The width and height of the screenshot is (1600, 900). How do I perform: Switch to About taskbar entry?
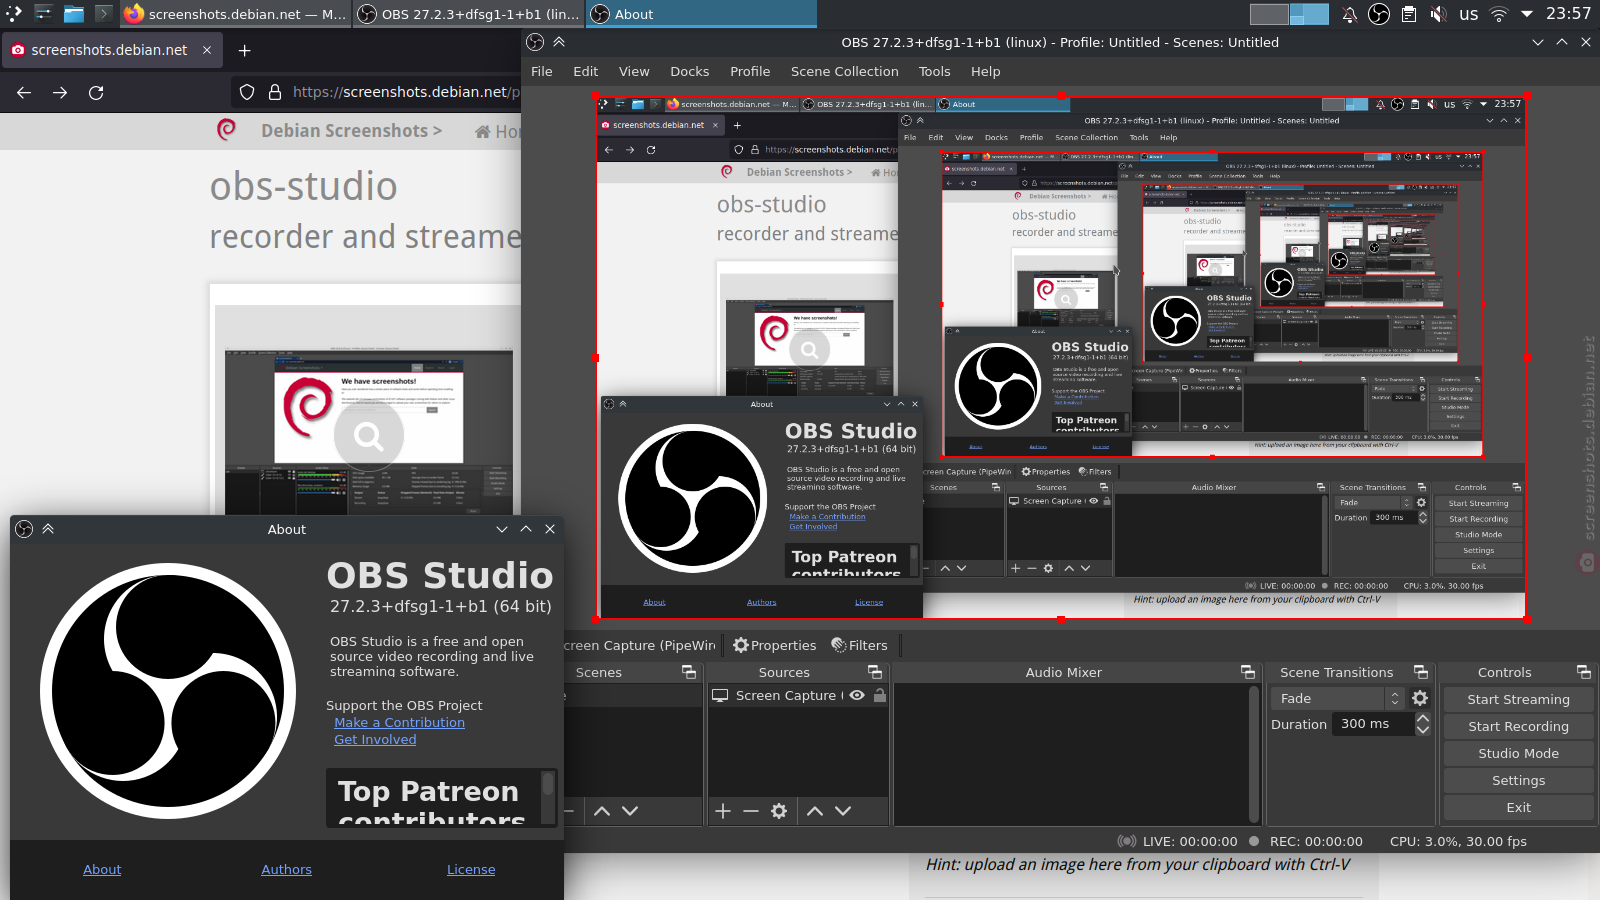point(701,14)
